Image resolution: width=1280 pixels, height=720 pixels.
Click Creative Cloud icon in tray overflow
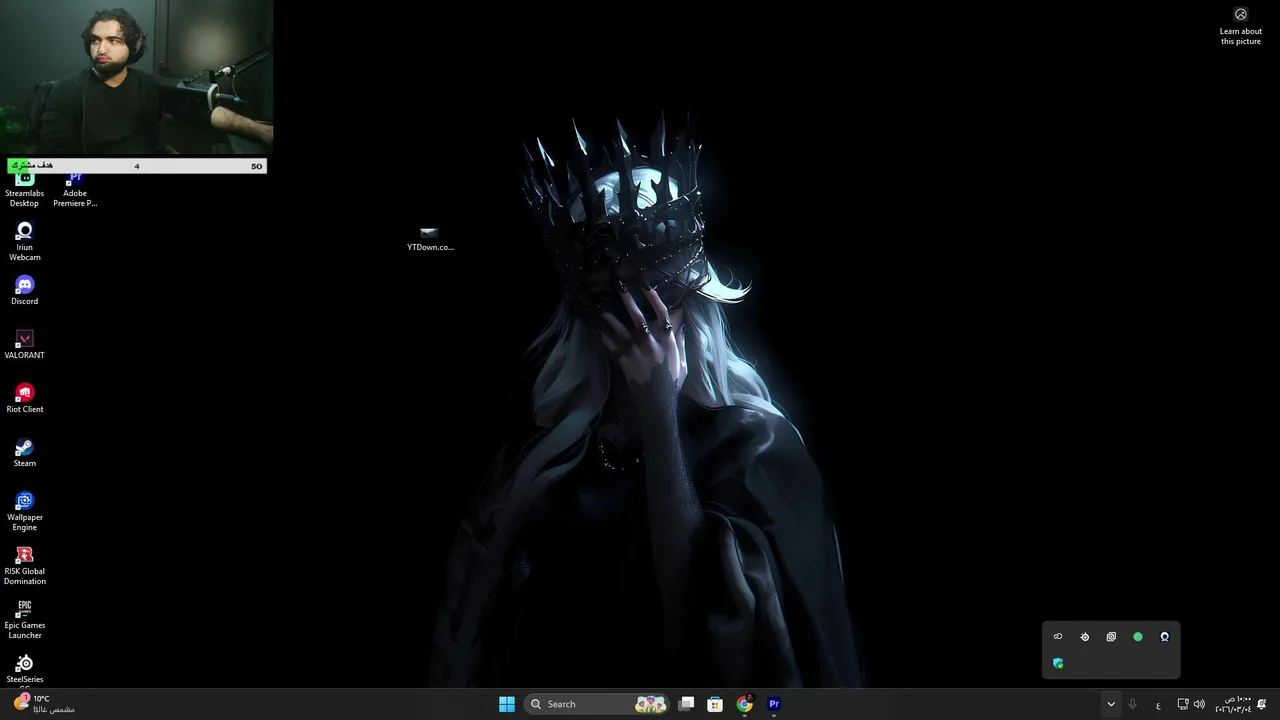click(x=1058, y=637)
